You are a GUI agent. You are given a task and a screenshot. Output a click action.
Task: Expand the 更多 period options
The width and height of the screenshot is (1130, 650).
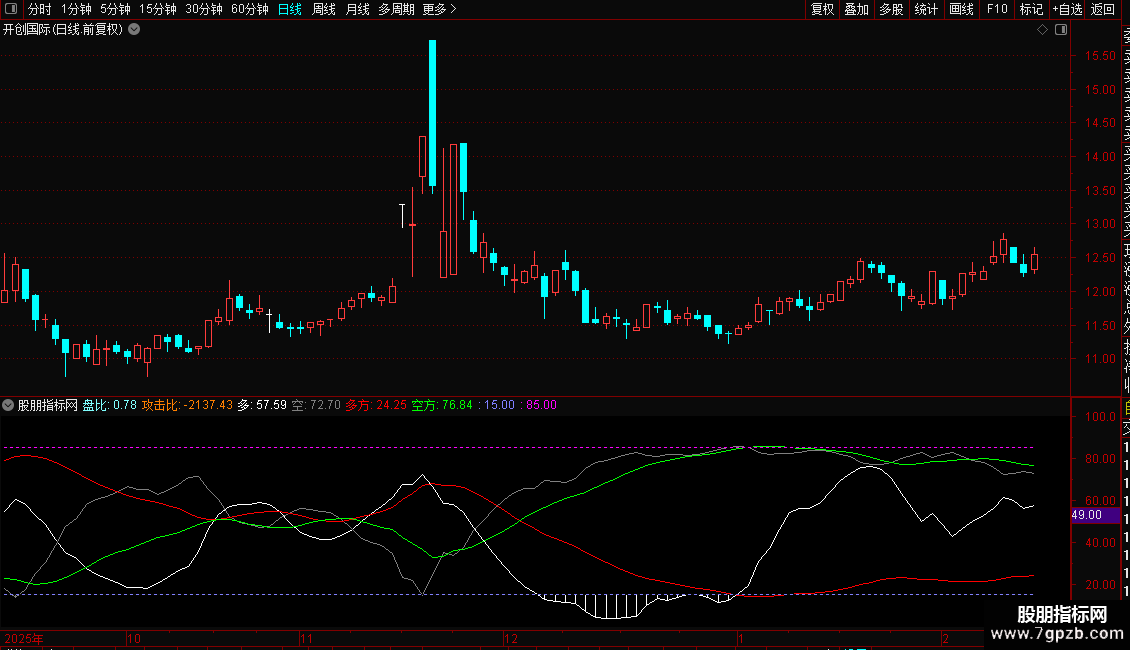(439, 9)
